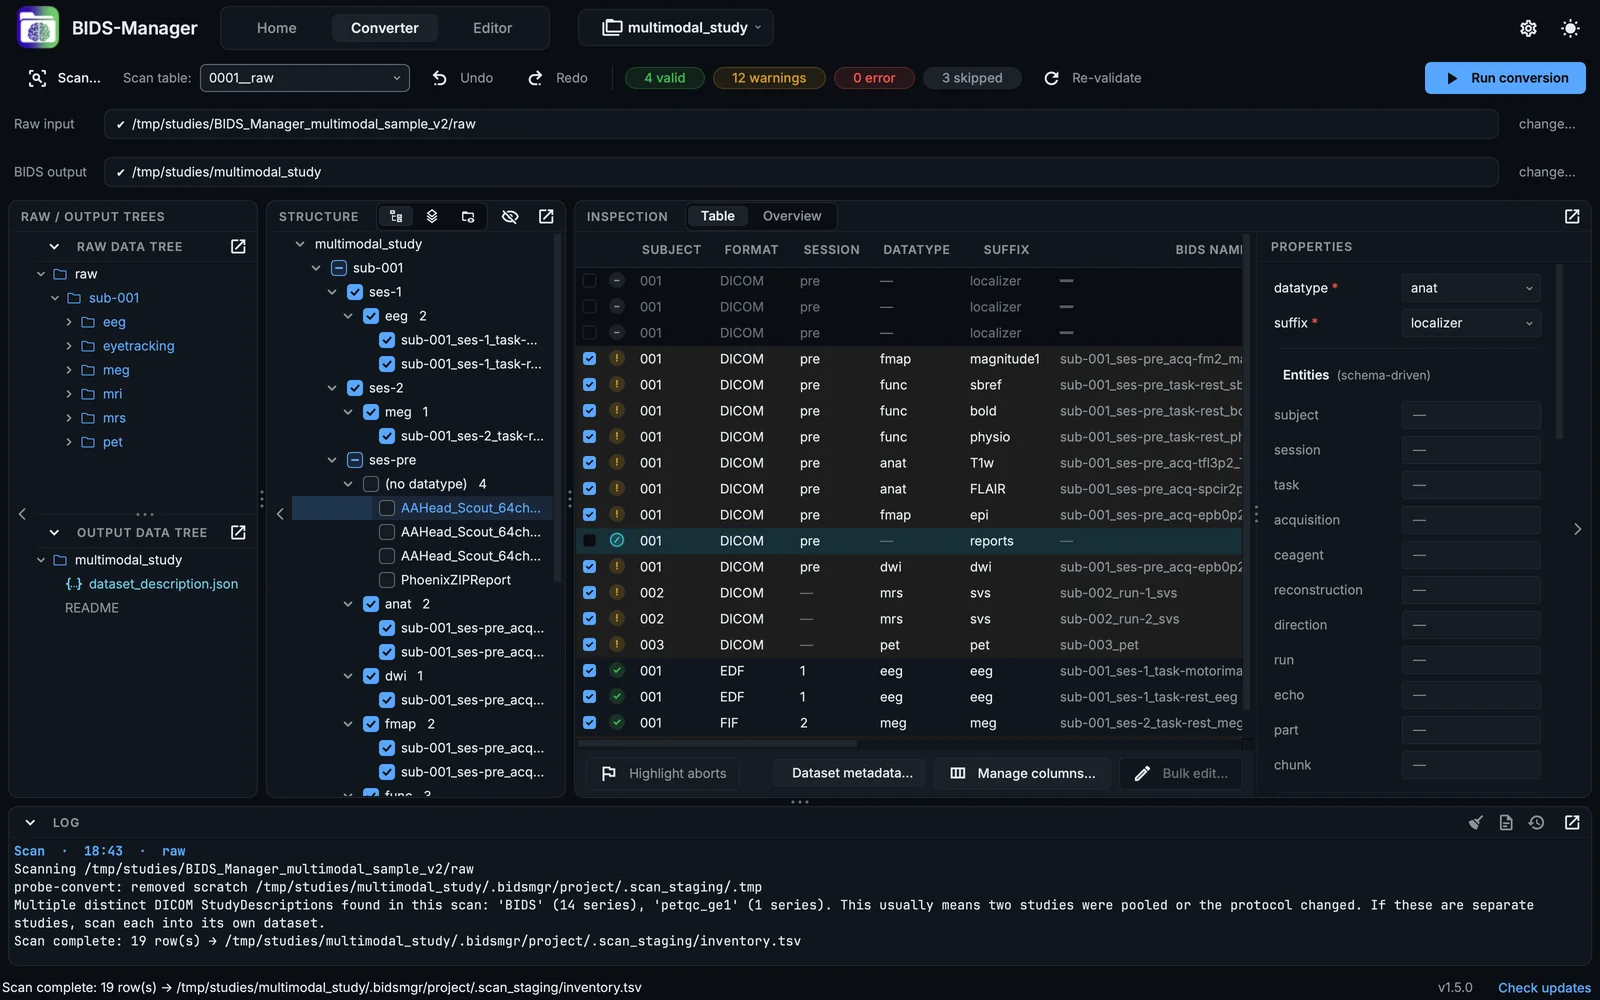Open the Scan table dropdown

click(x=305, y=78)
